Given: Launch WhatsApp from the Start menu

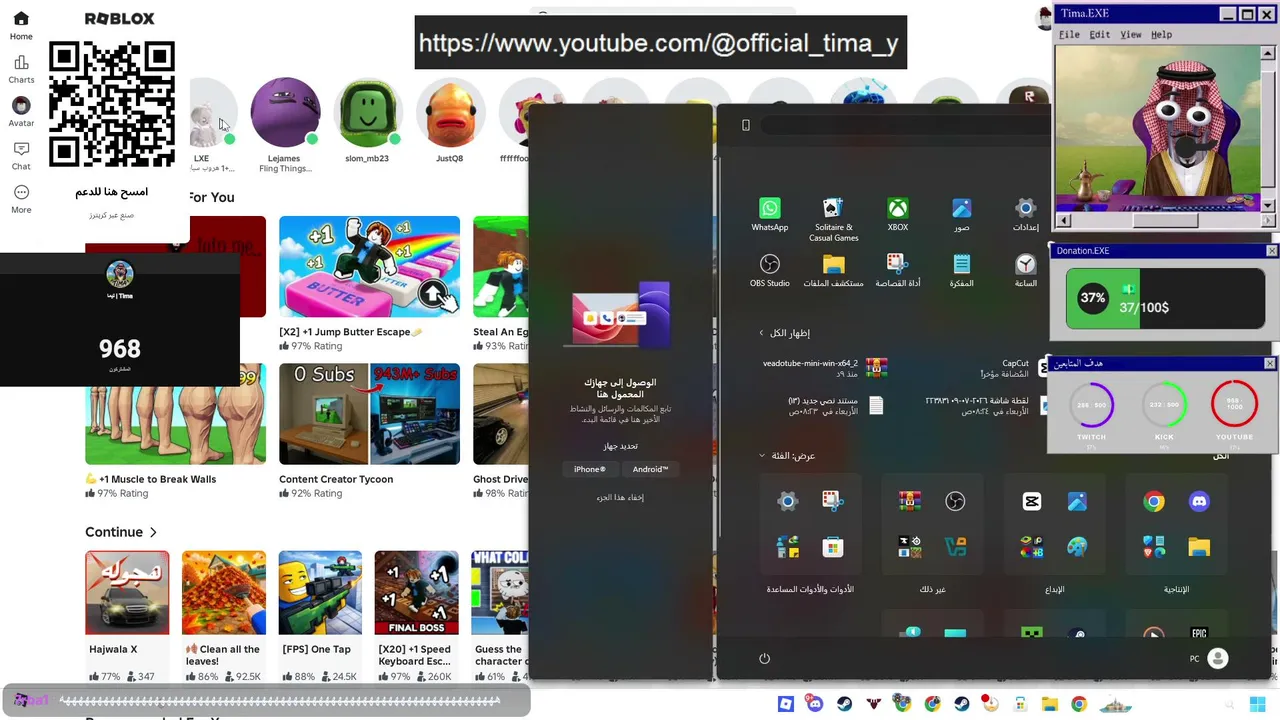Looking at the screenshot, I should 770,214.
